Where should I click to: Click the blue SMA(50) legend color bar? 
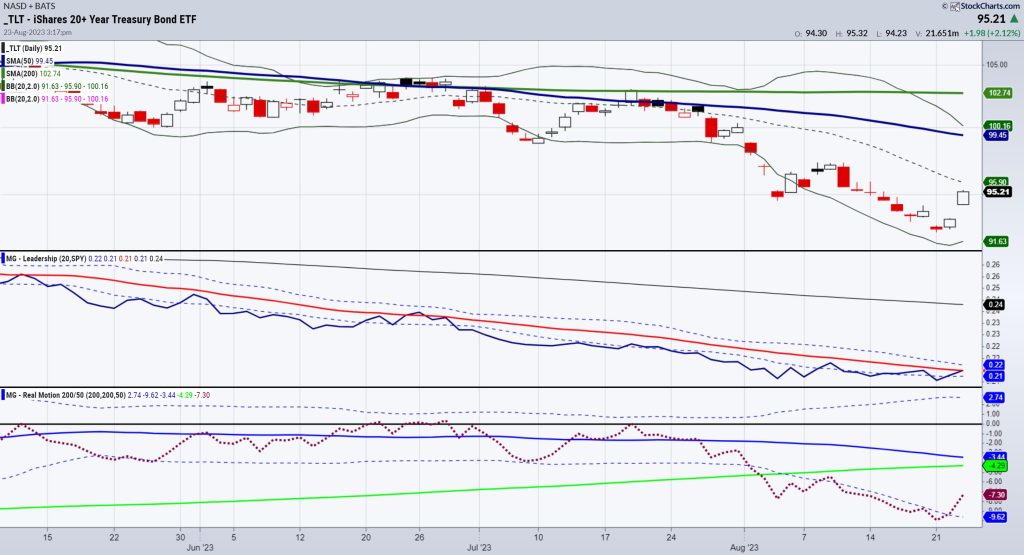(3, 61)
